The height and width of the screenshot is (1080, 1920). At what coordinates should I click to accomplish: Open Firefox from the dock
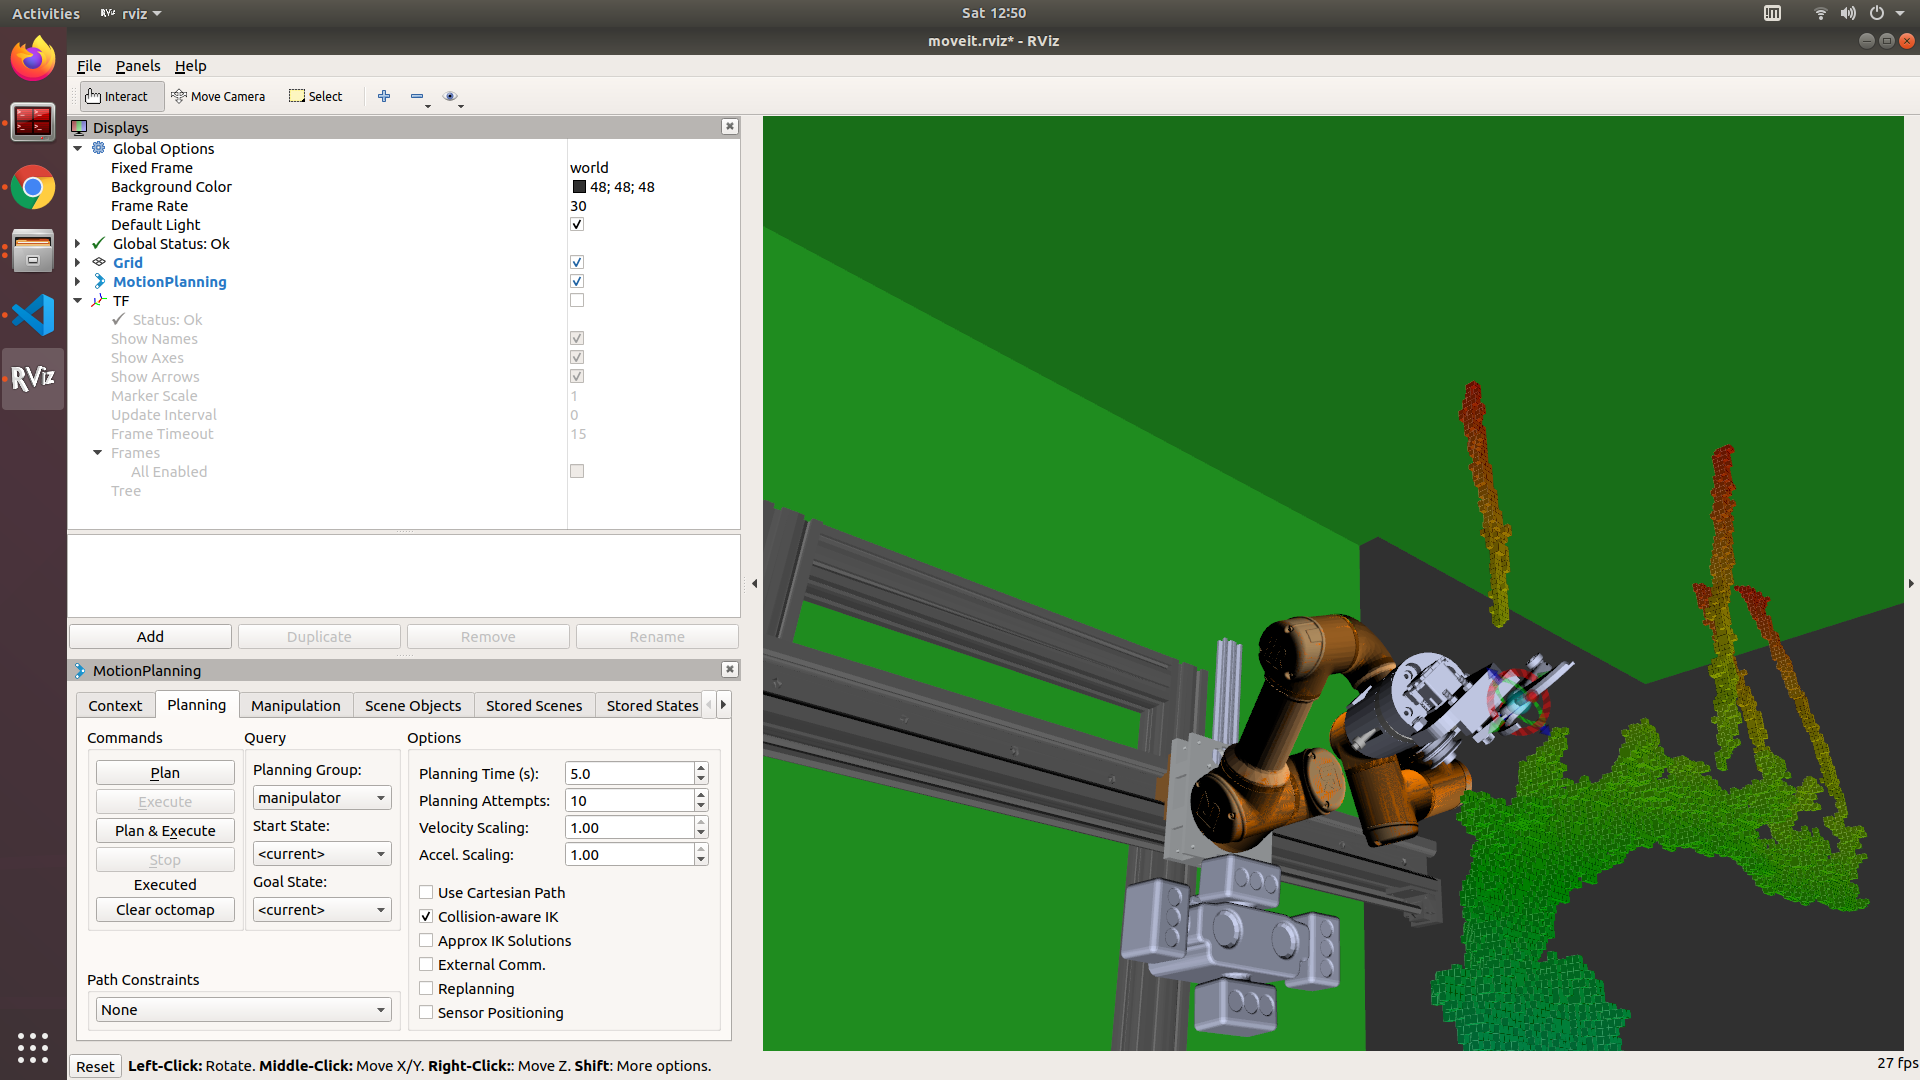(33, 59)
